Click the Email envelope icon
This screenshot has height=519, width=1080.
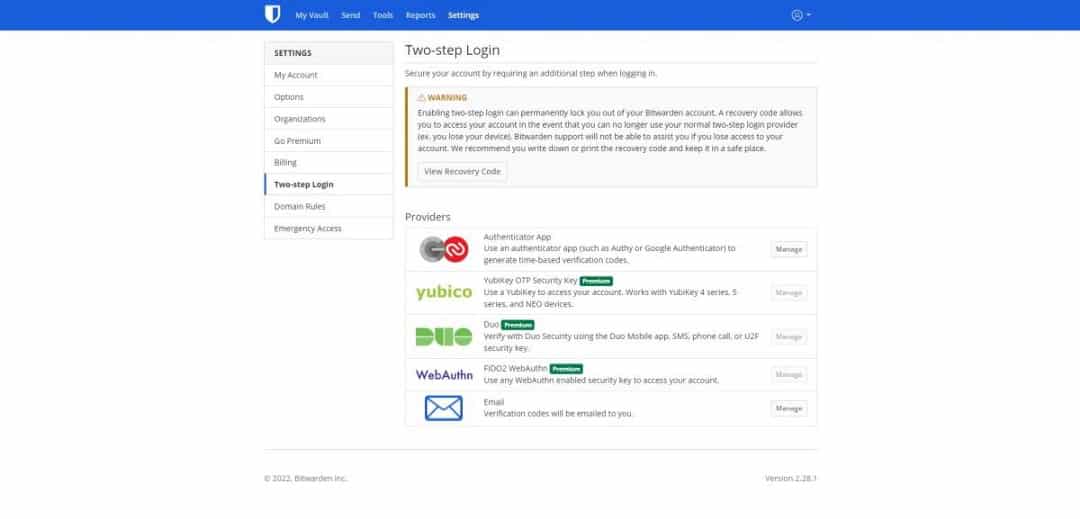(x=443, y=408)
